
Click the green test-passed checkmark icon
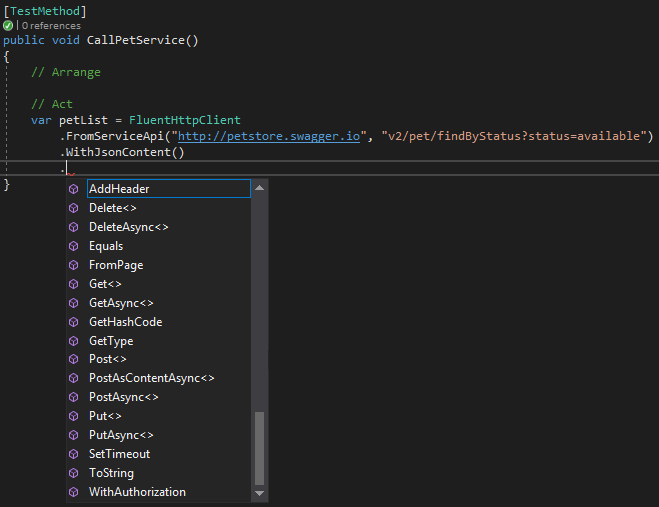coord(8,26)
